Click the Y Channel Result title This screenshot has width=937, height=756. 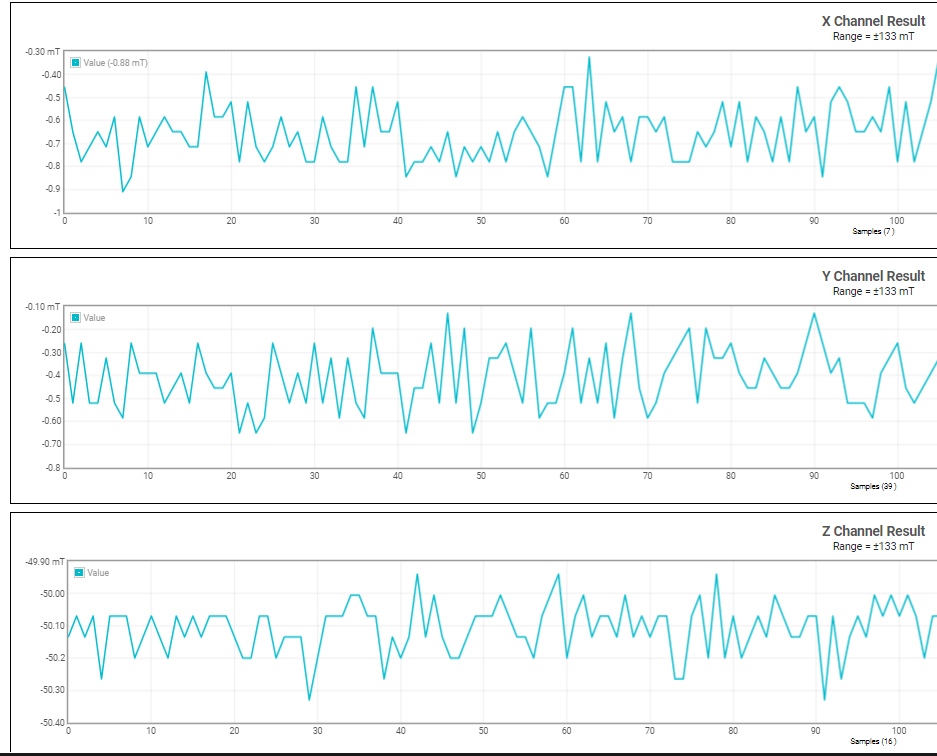tap(873, 276)
